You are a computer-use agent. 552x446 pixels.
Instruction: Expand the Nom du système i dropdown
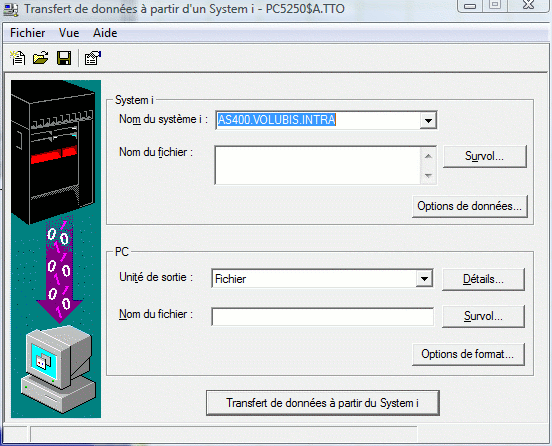pos(428,120)
